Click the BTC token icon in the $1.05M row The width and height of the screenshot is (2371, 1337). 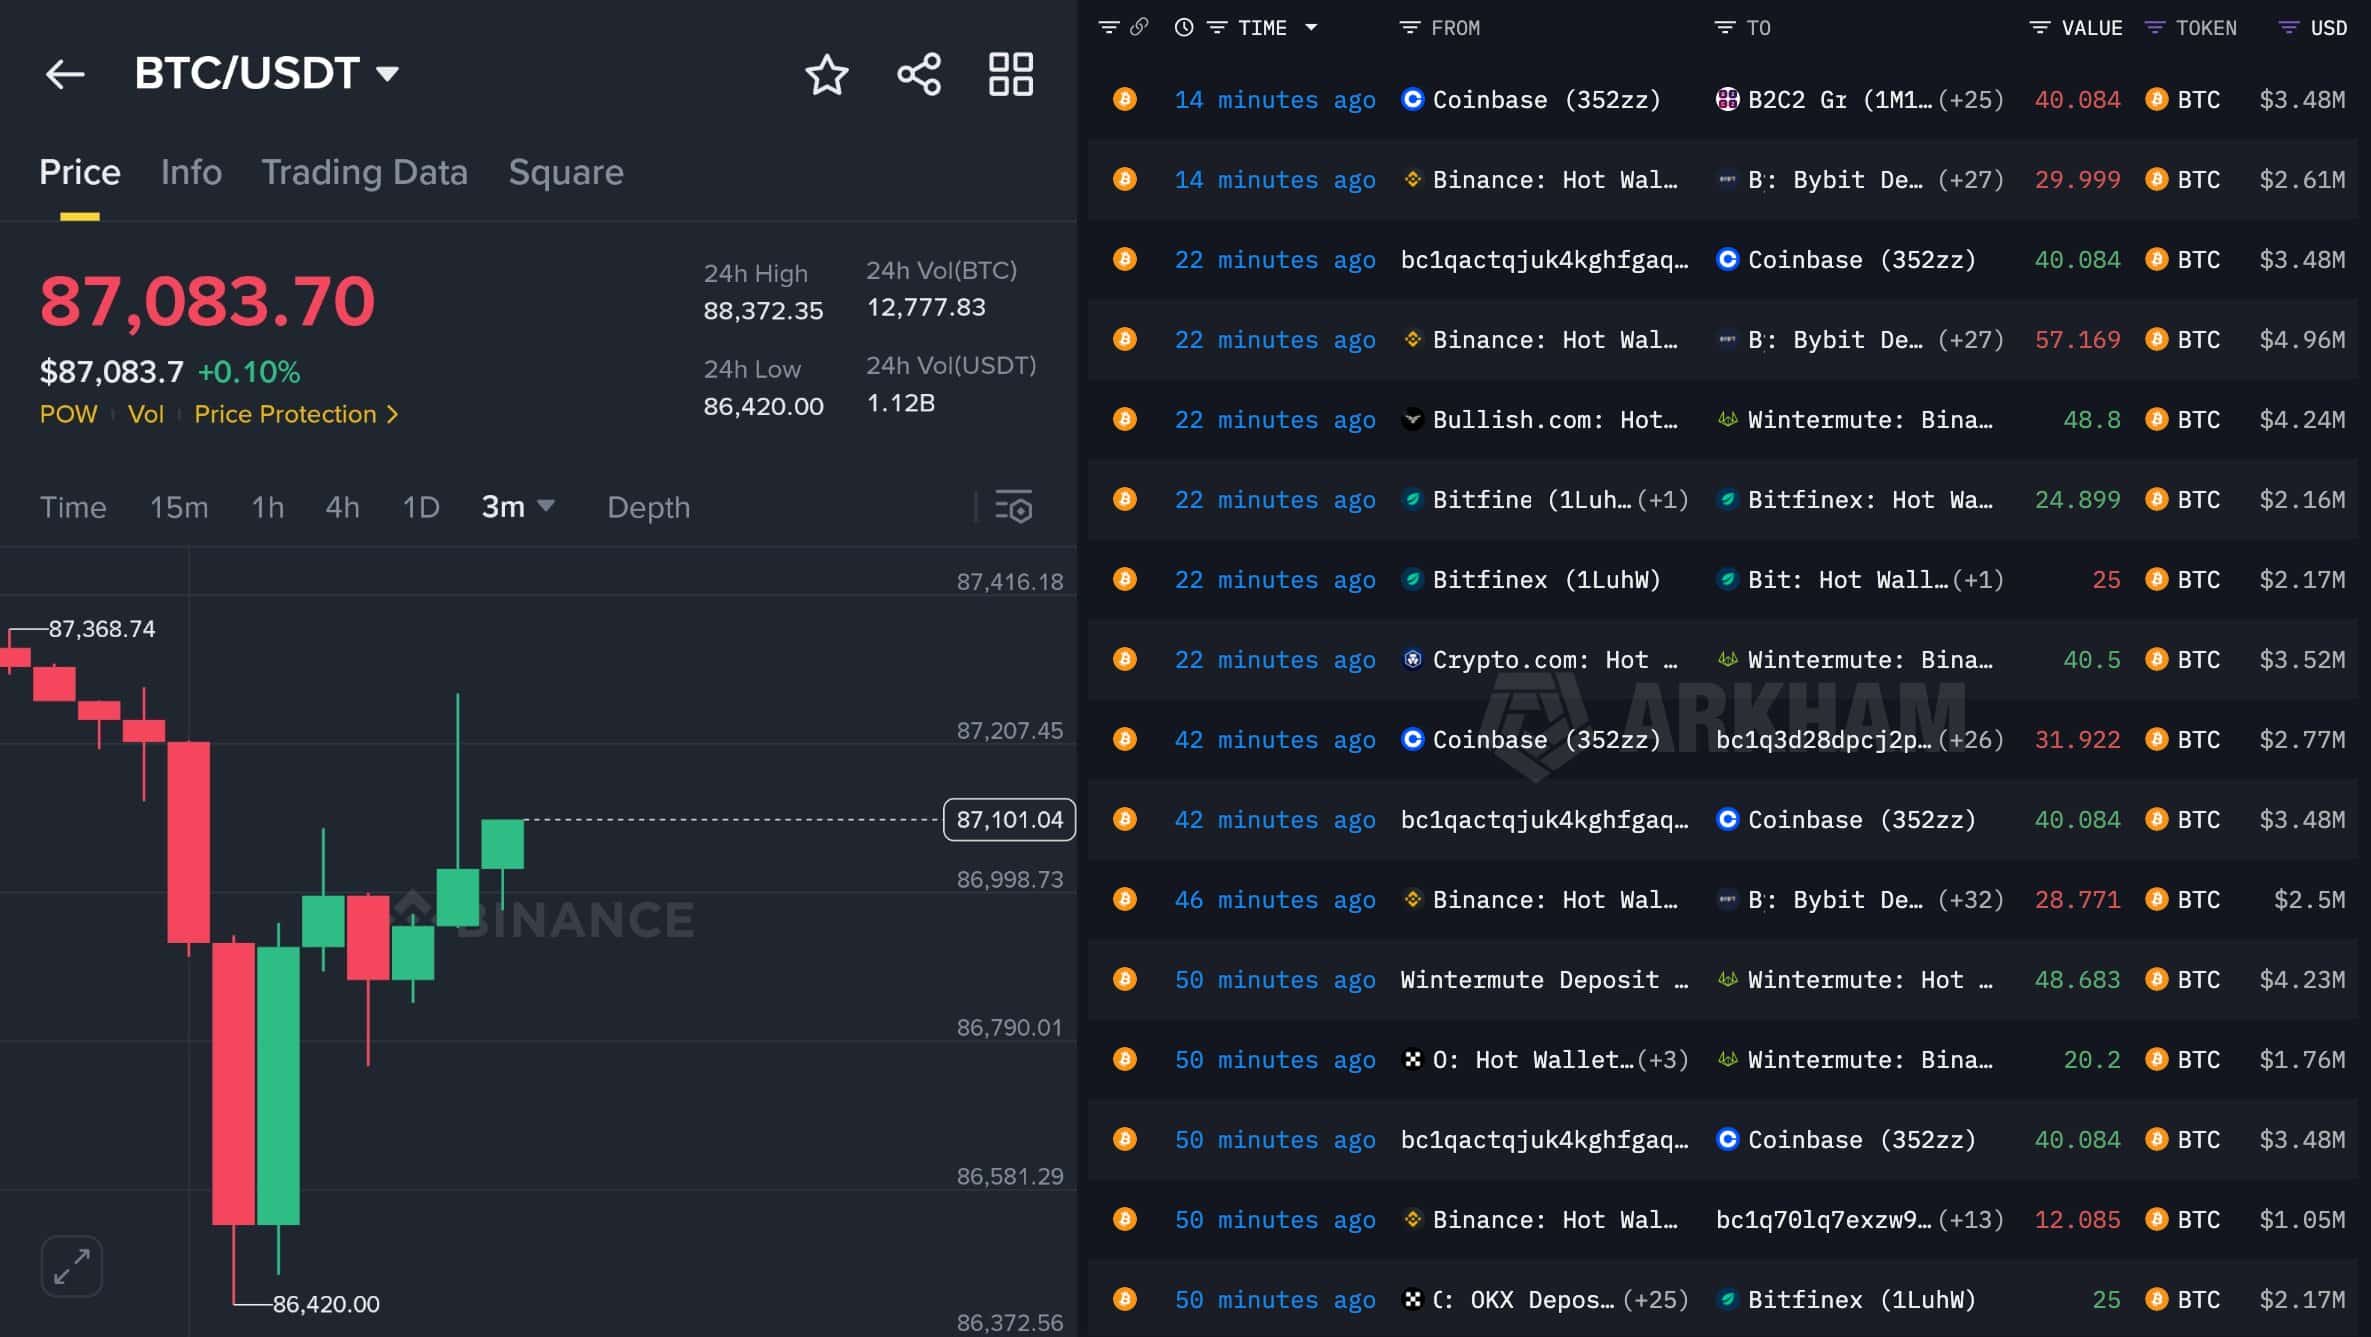pyautogui.click(x=2157, y=1219)
